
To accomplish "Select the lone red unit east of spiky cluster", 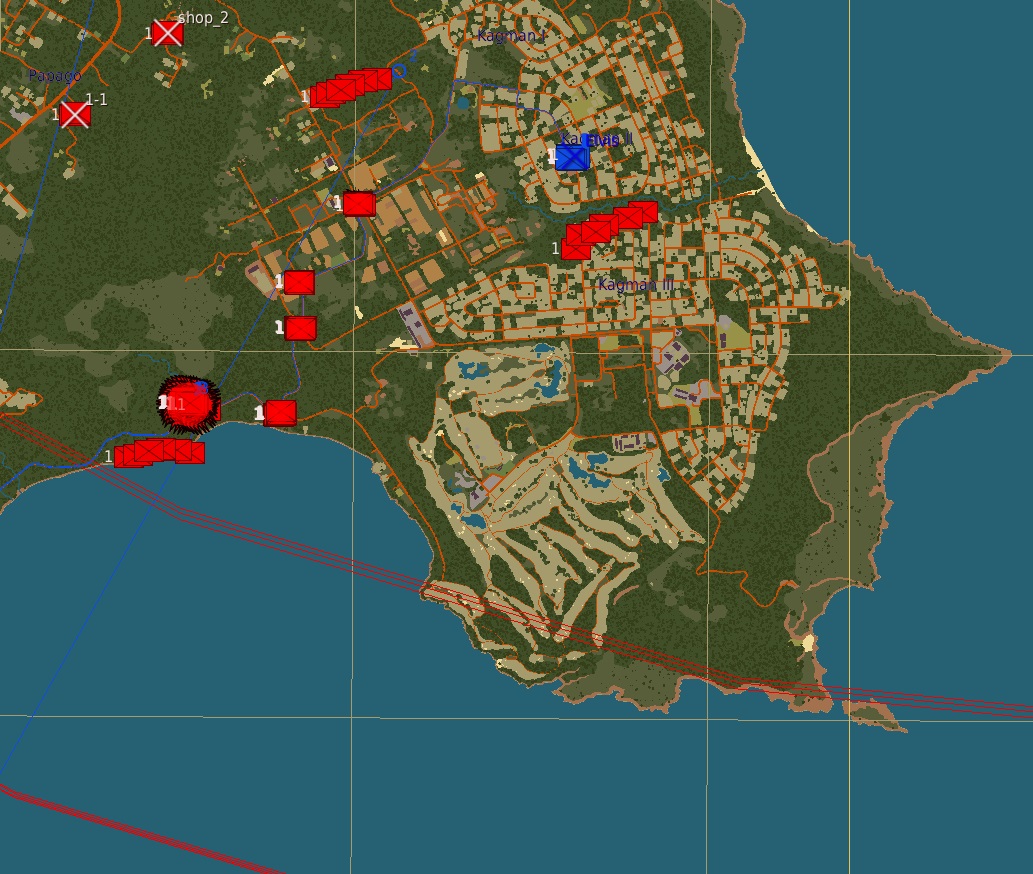I will [x=281, y=412].
